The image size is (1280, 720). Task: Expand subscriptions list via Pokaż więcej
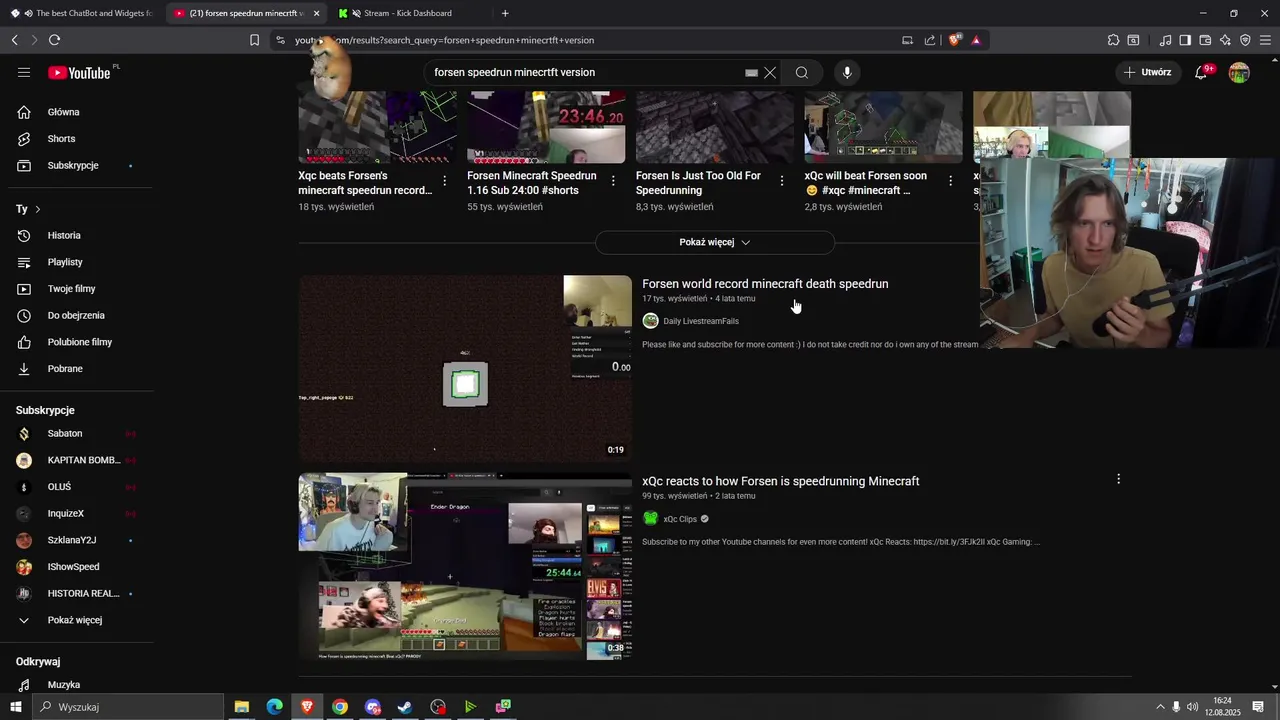click(75, 620)
